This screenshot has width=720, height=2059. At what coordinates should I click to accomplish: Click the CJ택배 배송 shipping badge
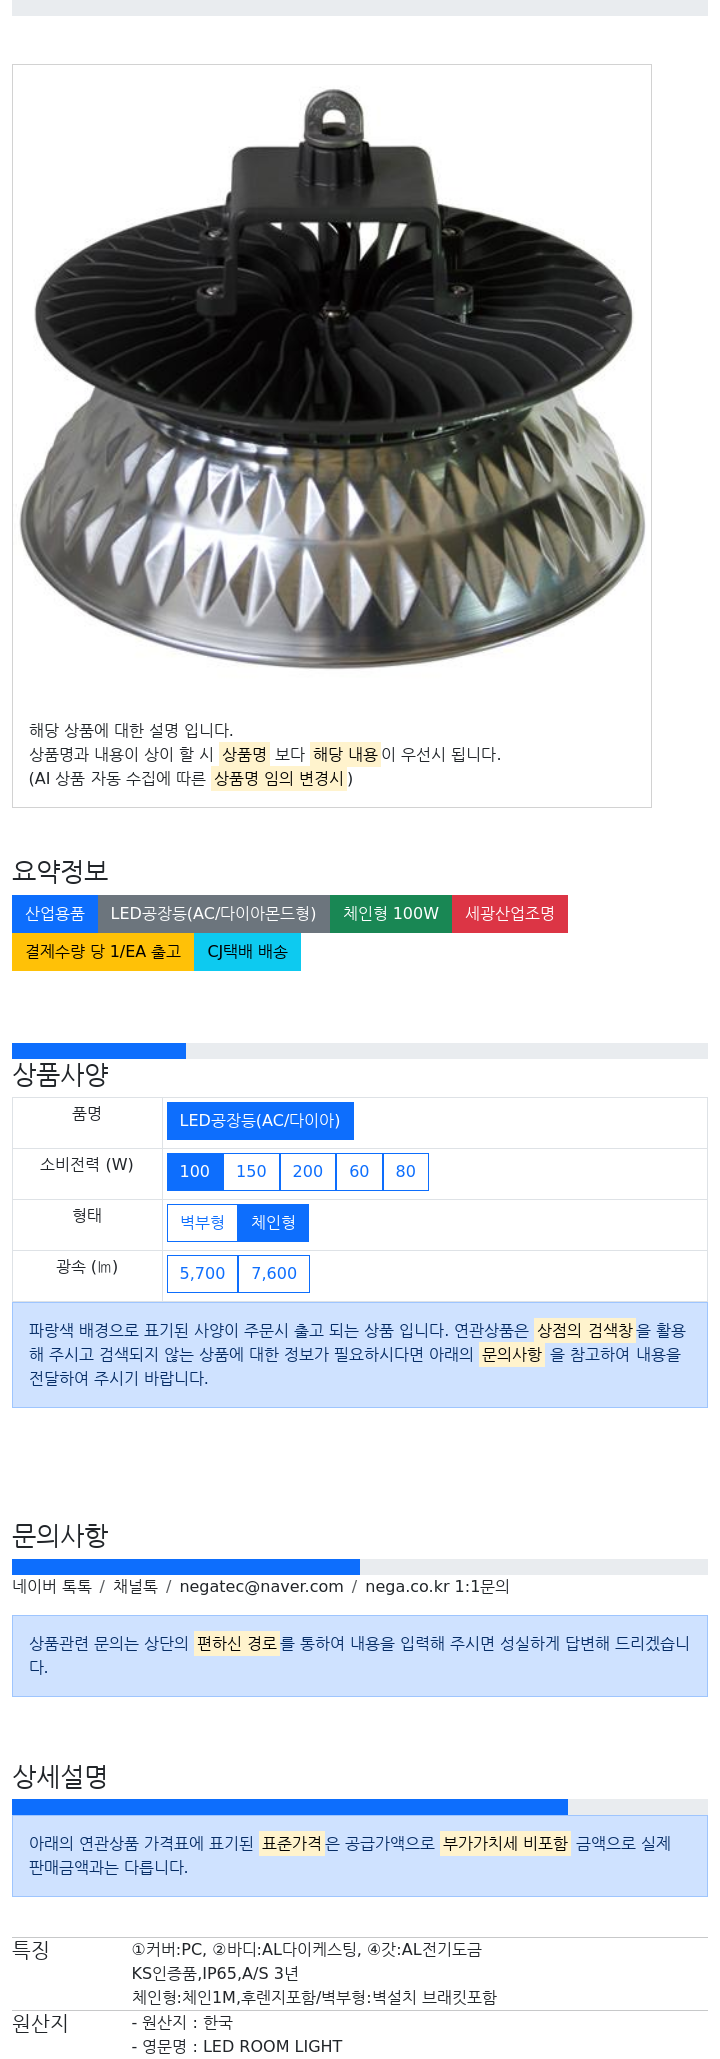click(248, 952)
